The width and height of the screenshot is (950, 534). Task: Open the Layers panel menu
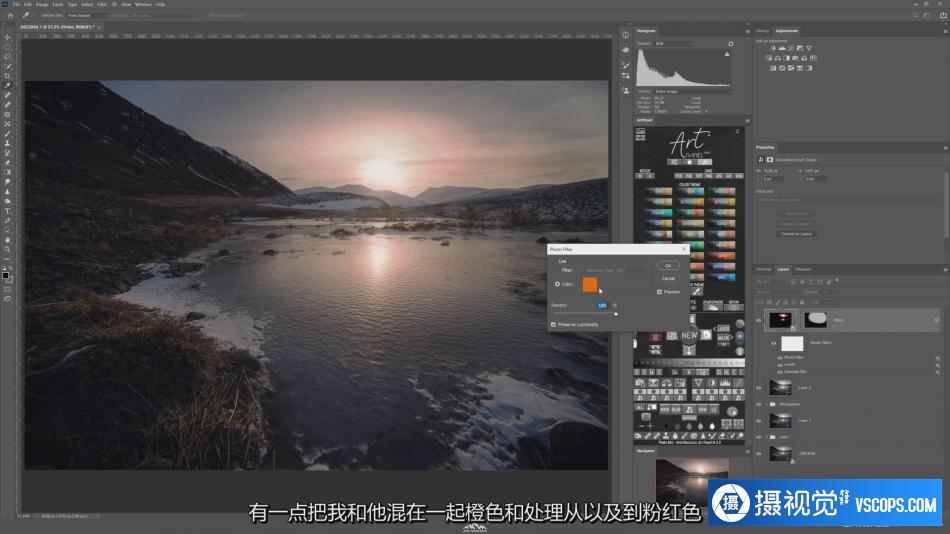(945, 269)
